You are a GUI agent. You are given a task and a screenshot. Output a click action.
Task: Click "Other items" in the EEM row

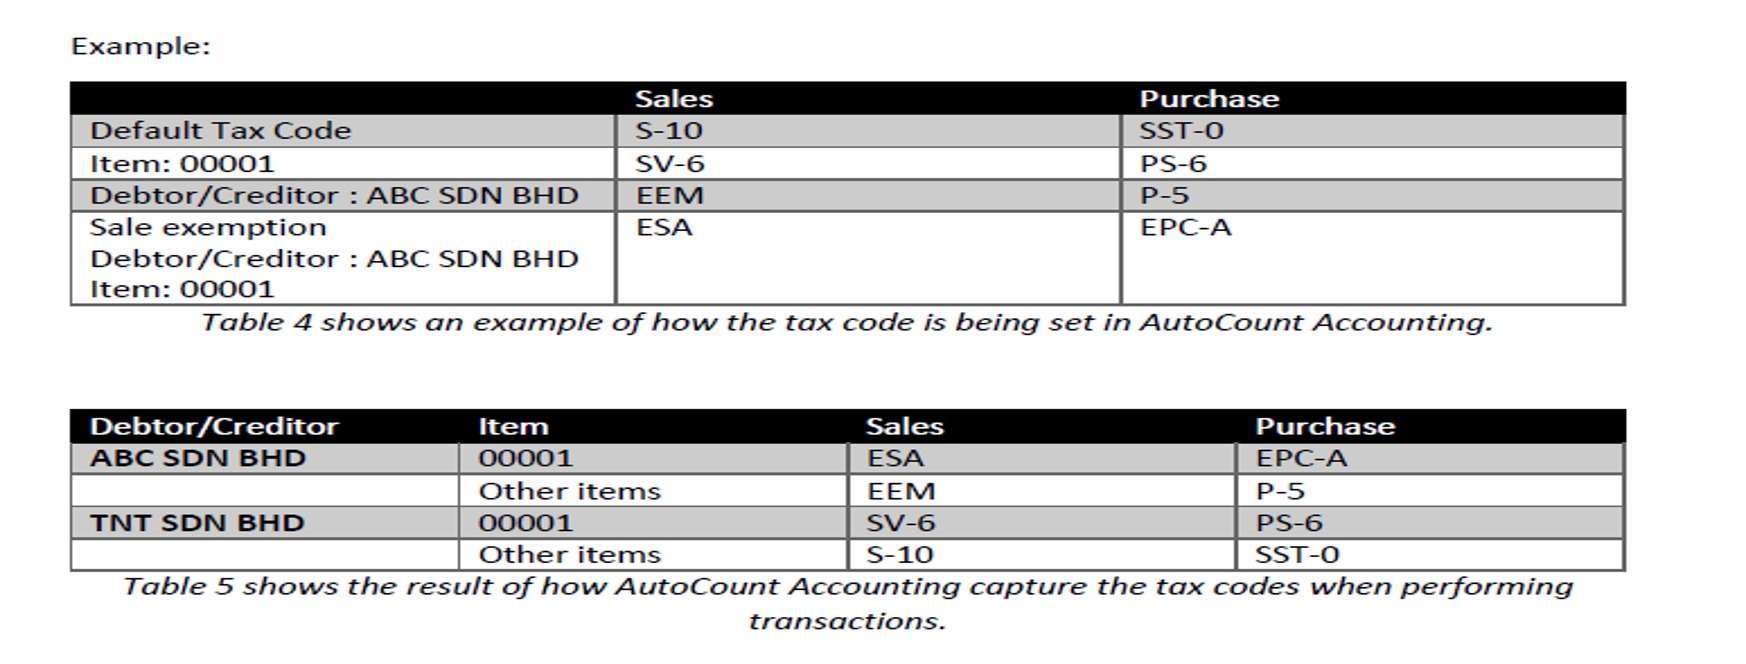click(x=570, y=492)
